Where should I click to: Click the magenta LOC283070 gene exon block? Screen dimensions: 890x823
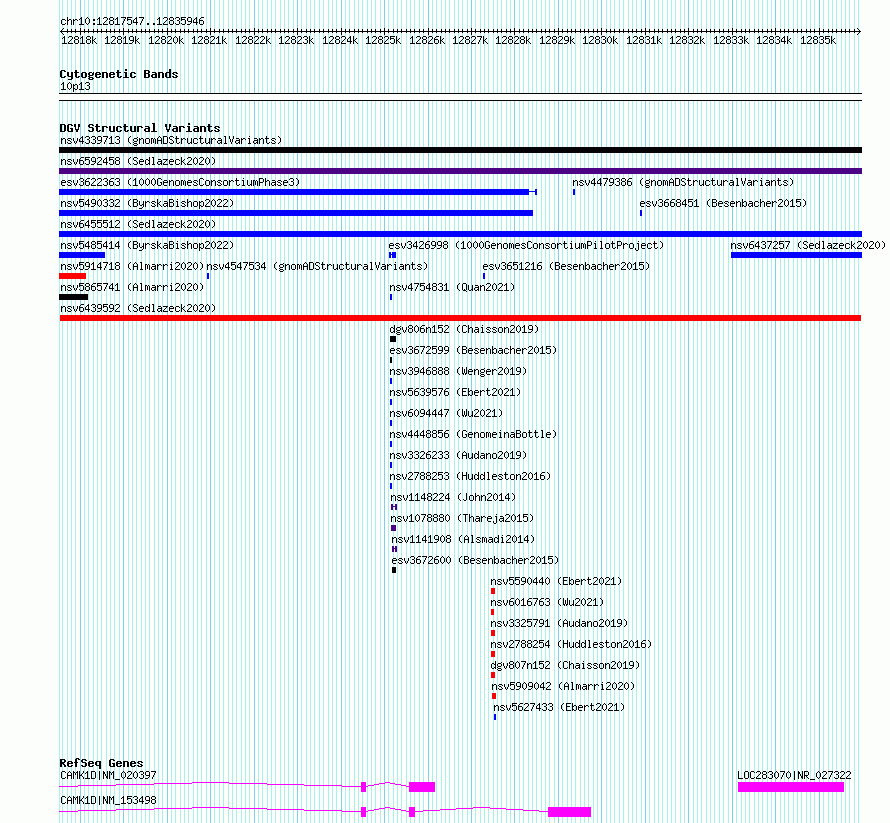pos(791,787)
